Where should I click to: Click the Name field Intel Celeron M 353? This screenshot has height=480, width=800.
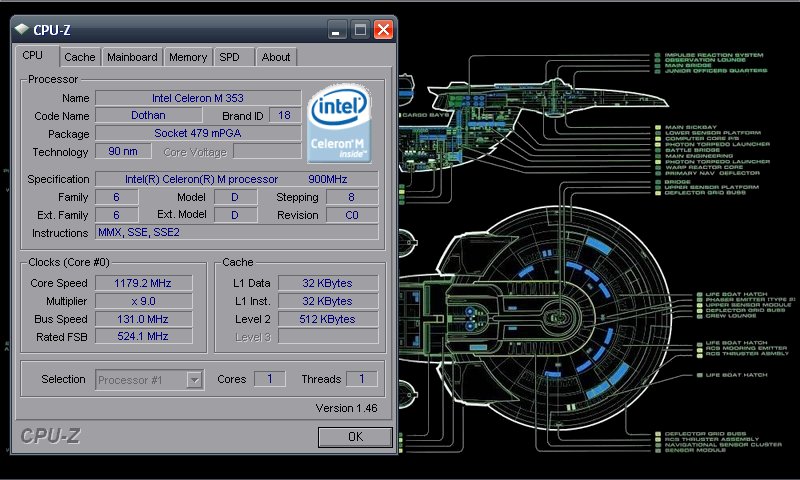pos(198,98)
